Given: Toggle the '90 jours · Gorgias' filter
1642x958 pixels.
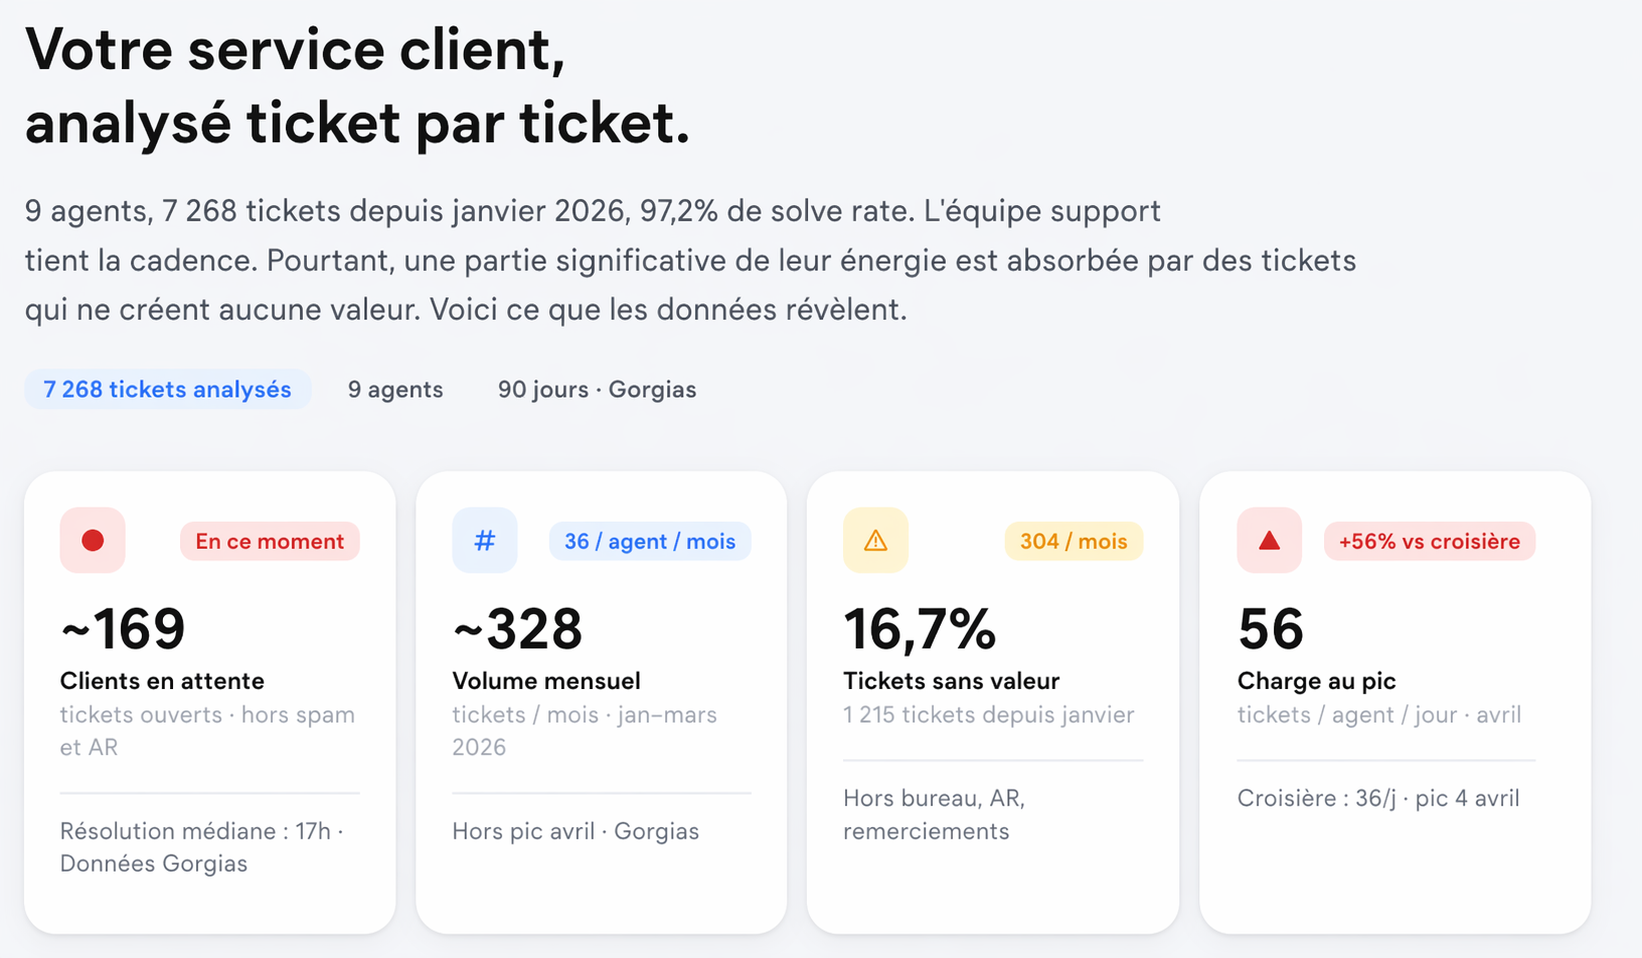Looking at the screenshot, I should (597, 389).
